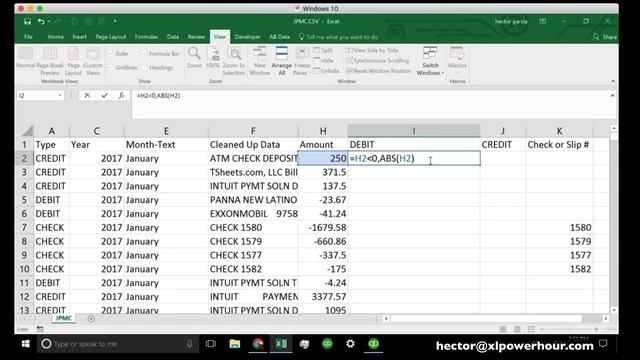Toggle the Ruler checkbox
640x360 pixels.
point(111,53)
